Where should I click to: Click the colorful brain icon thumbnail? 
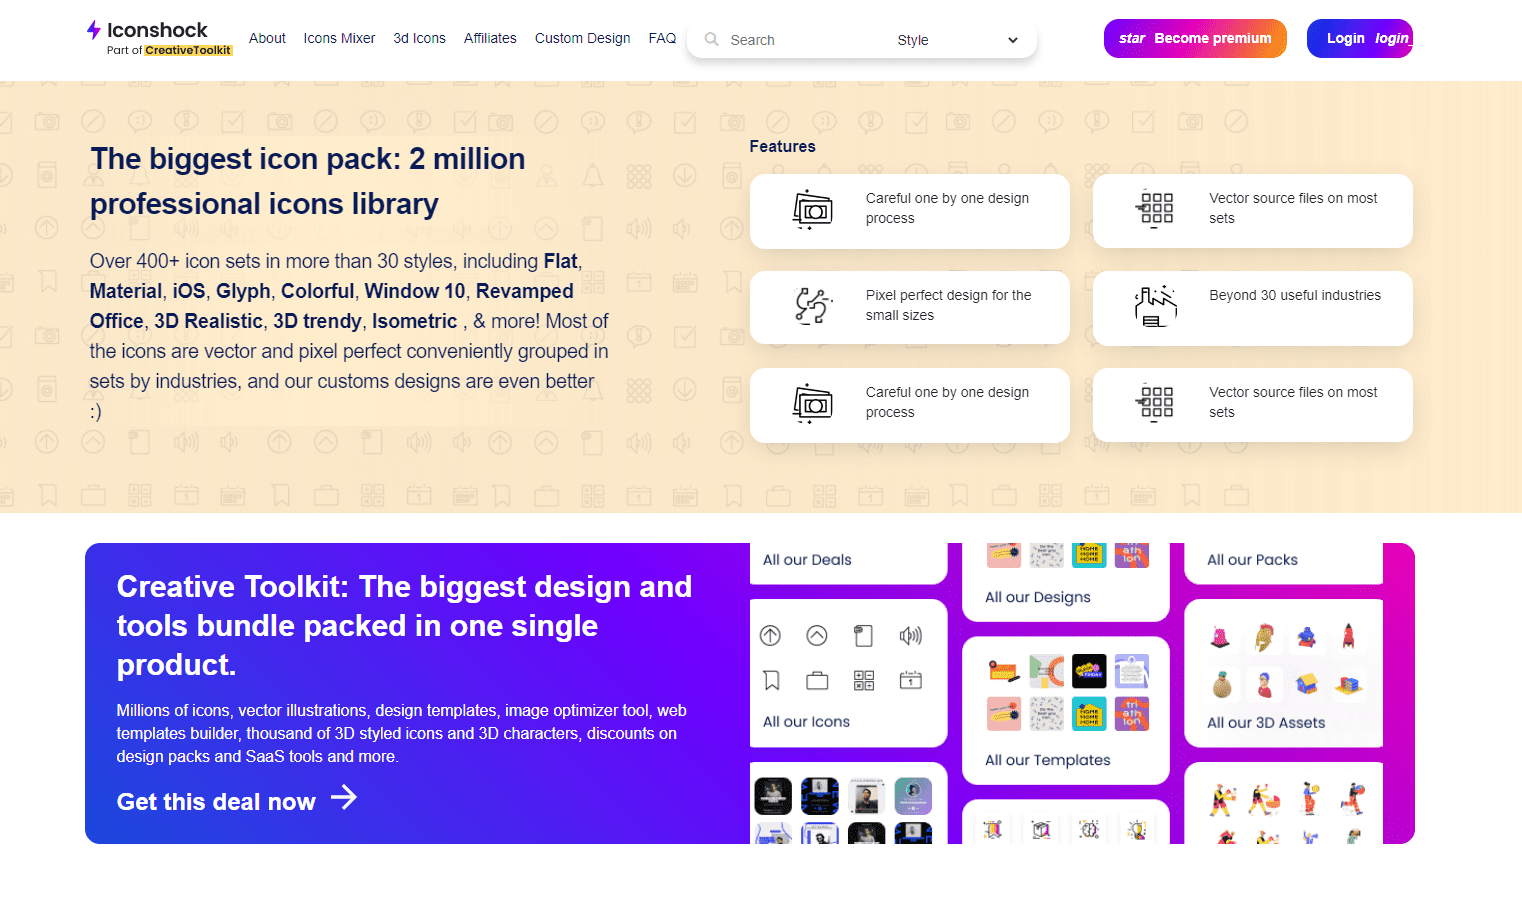coord(1089,829)
